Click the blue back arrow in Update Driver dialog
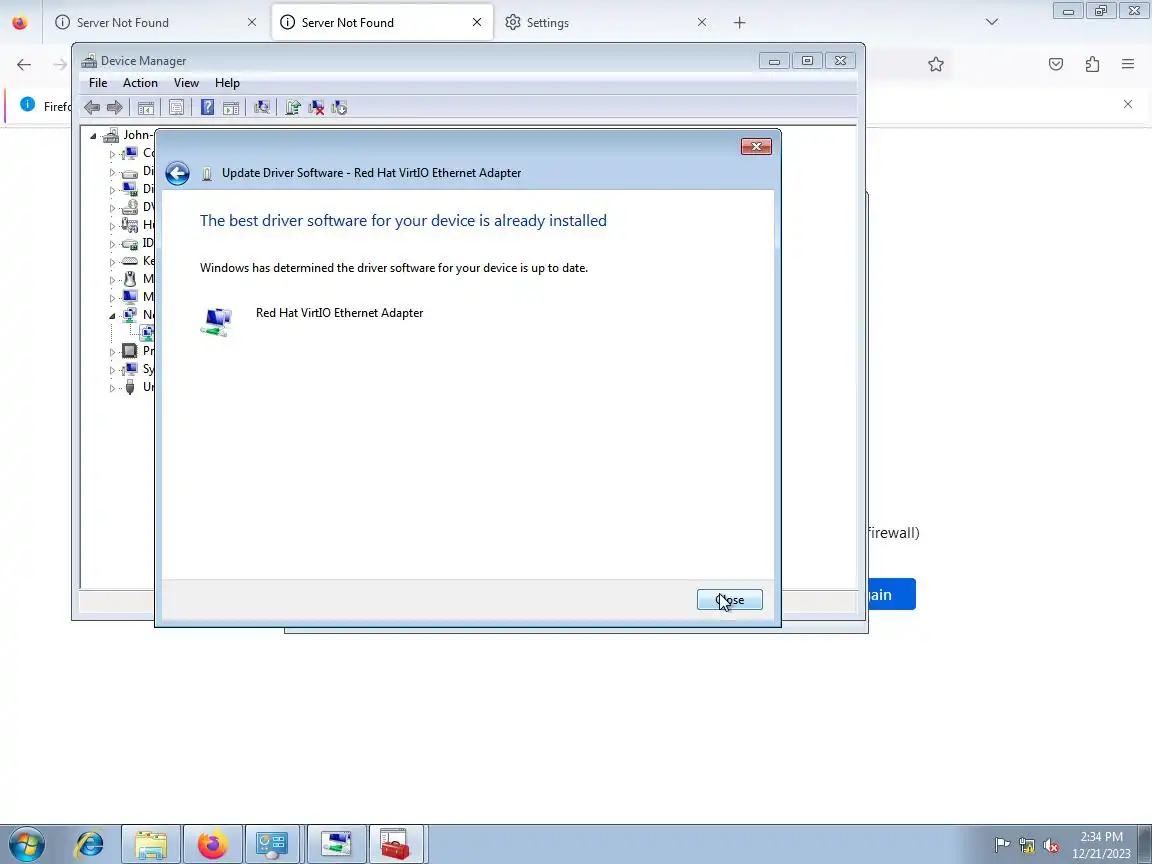The image size is (1152, 864). (177, 173)
